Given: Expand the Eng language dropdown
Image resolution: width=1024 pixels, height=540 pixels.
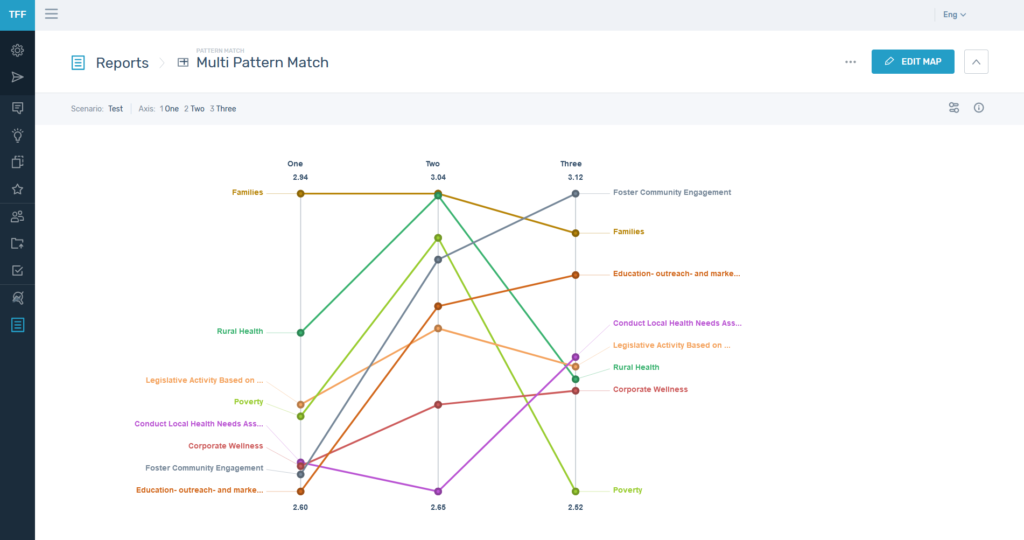Looking at the screenshot, I should point(954,15).
